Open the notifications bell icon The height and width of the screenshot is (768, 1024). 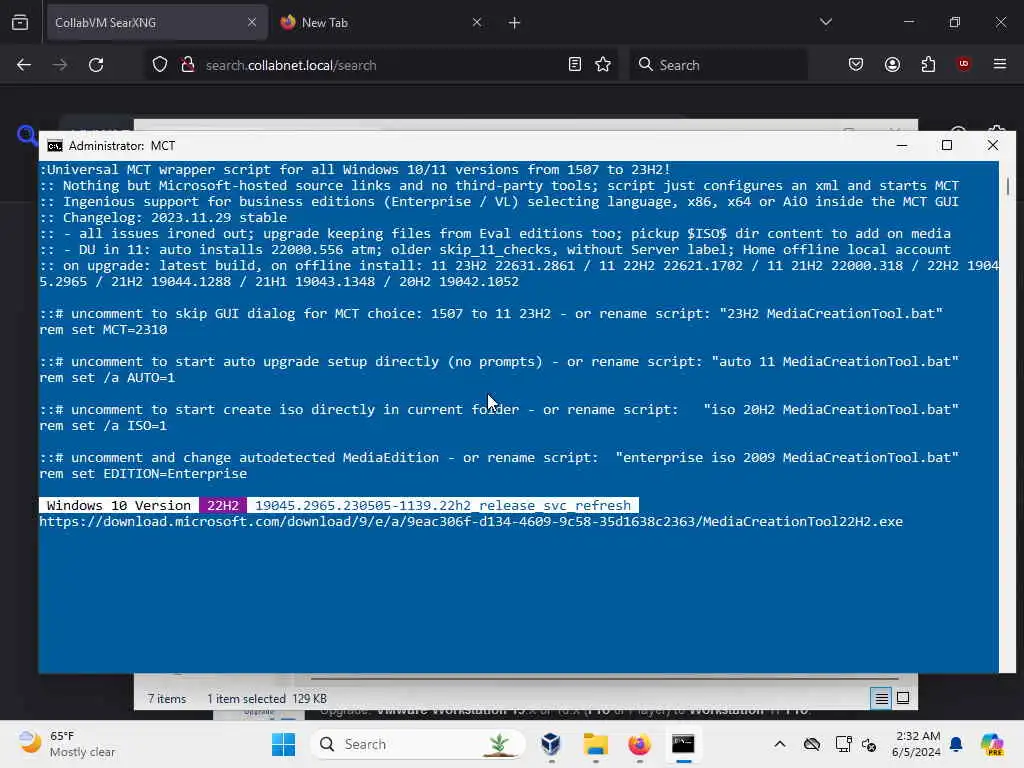coord(956,744)
